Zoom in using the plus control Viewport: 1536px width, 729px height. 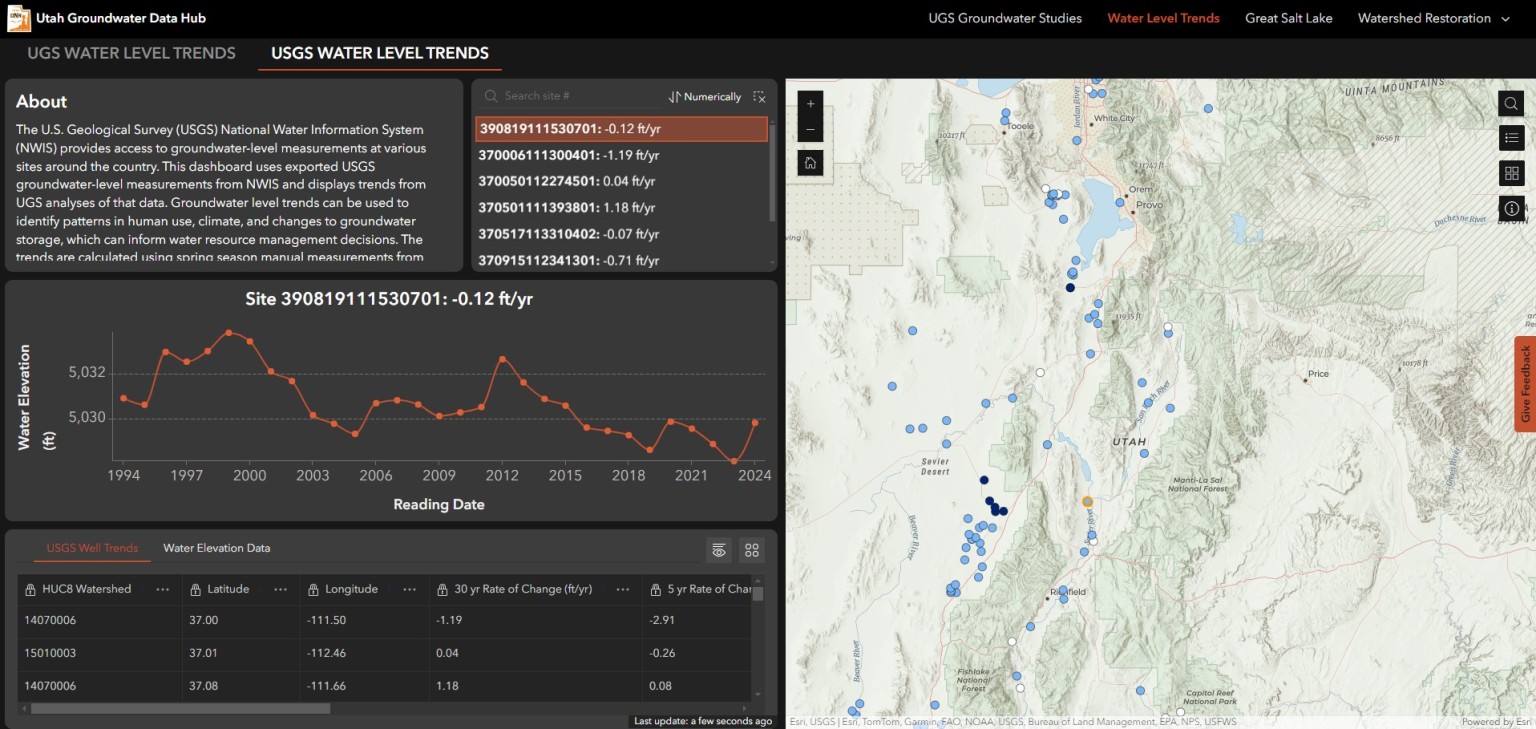pos(810,104)
